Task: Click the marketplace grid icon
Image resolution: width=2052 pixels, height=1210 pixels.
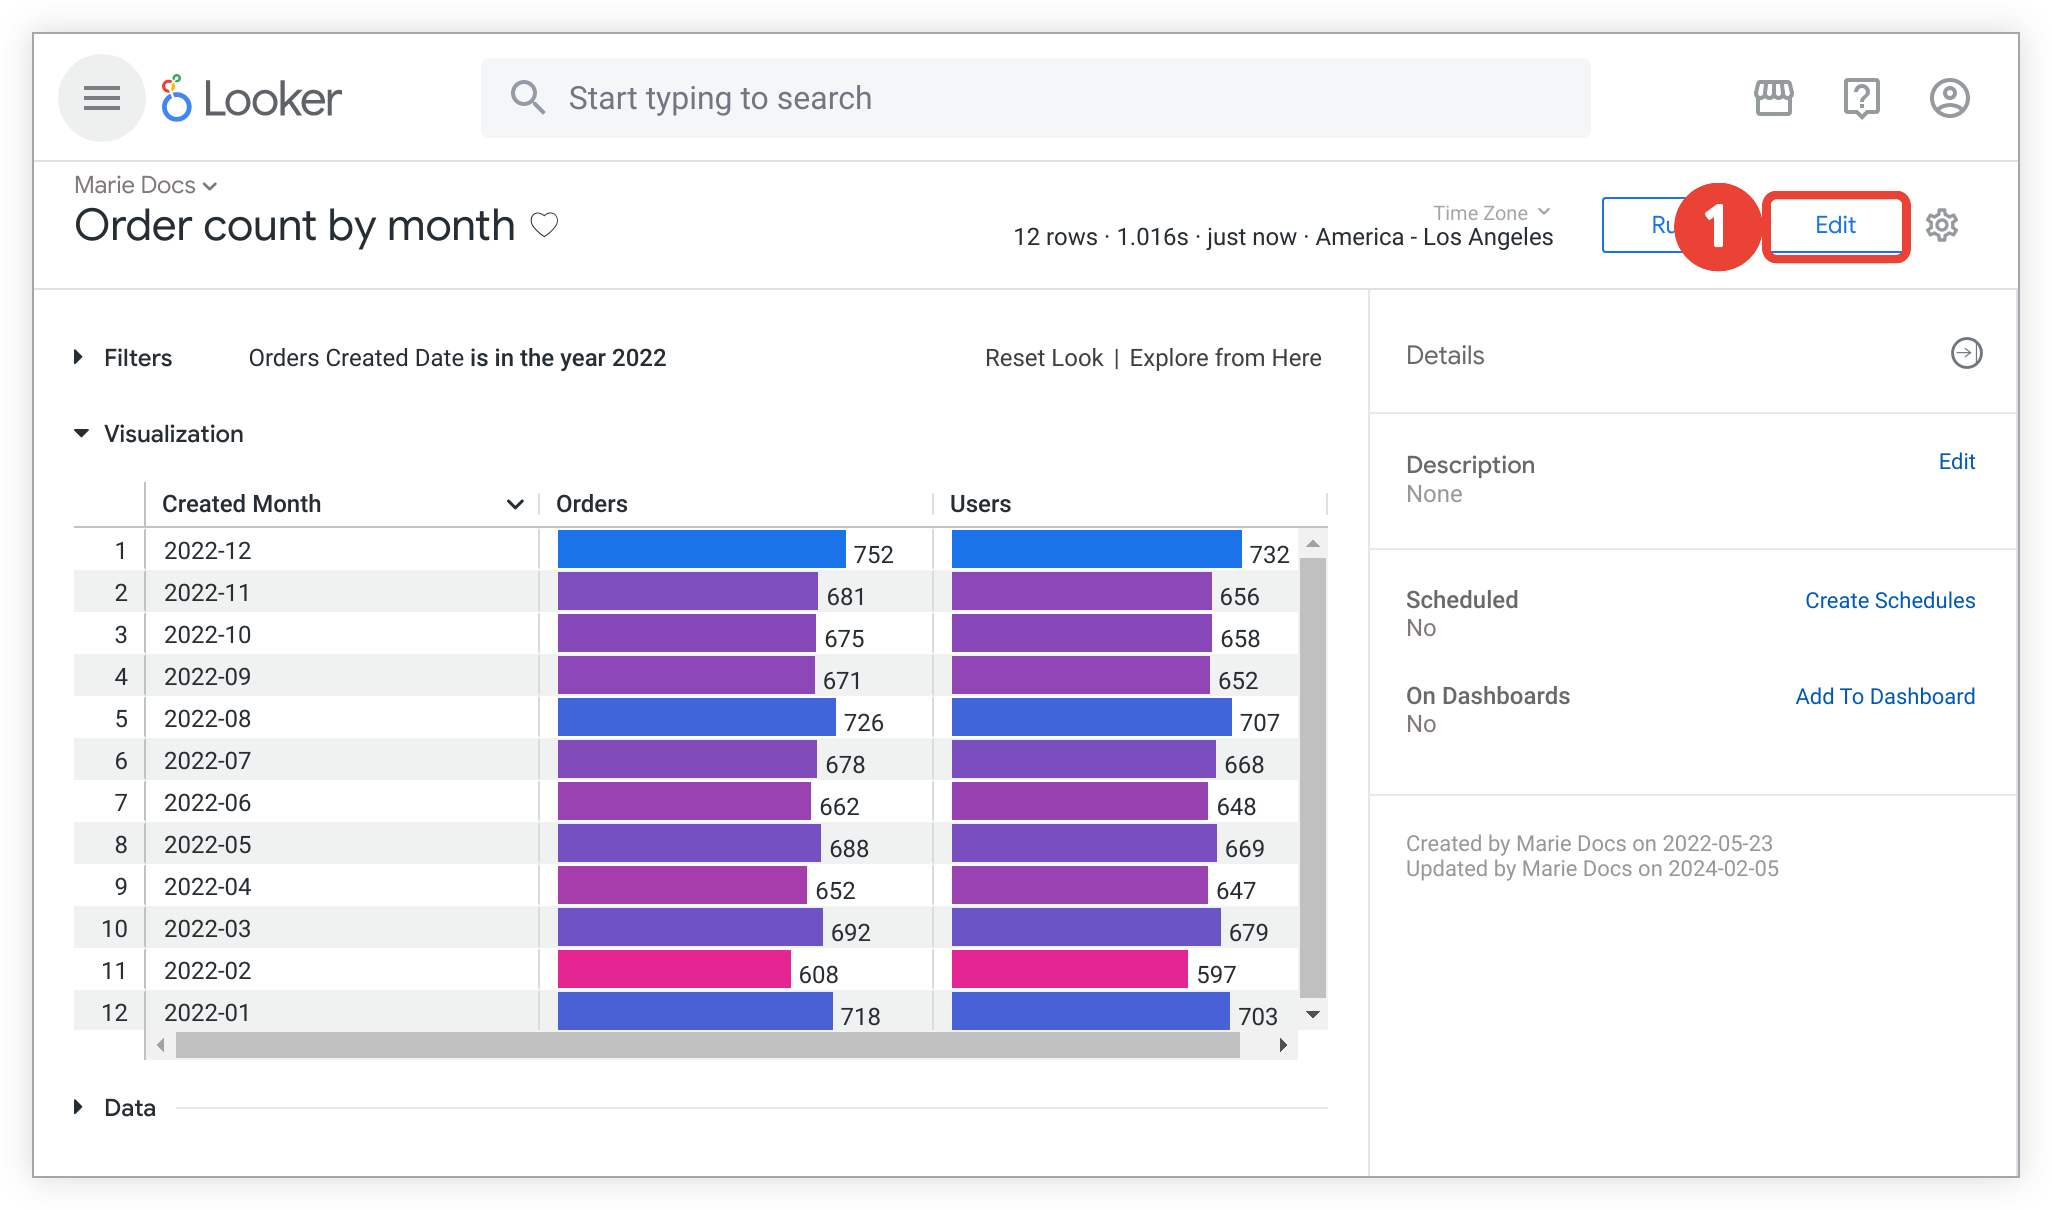Action: (1771, 98)
